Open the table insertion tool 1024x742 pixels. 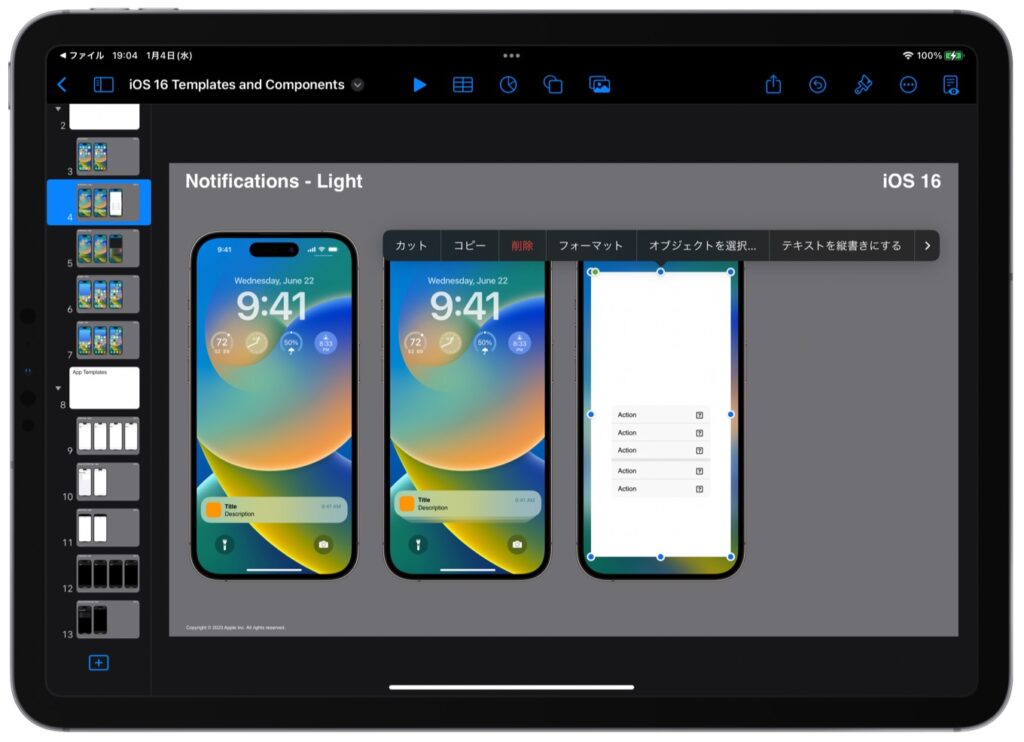tap(463, 85)
